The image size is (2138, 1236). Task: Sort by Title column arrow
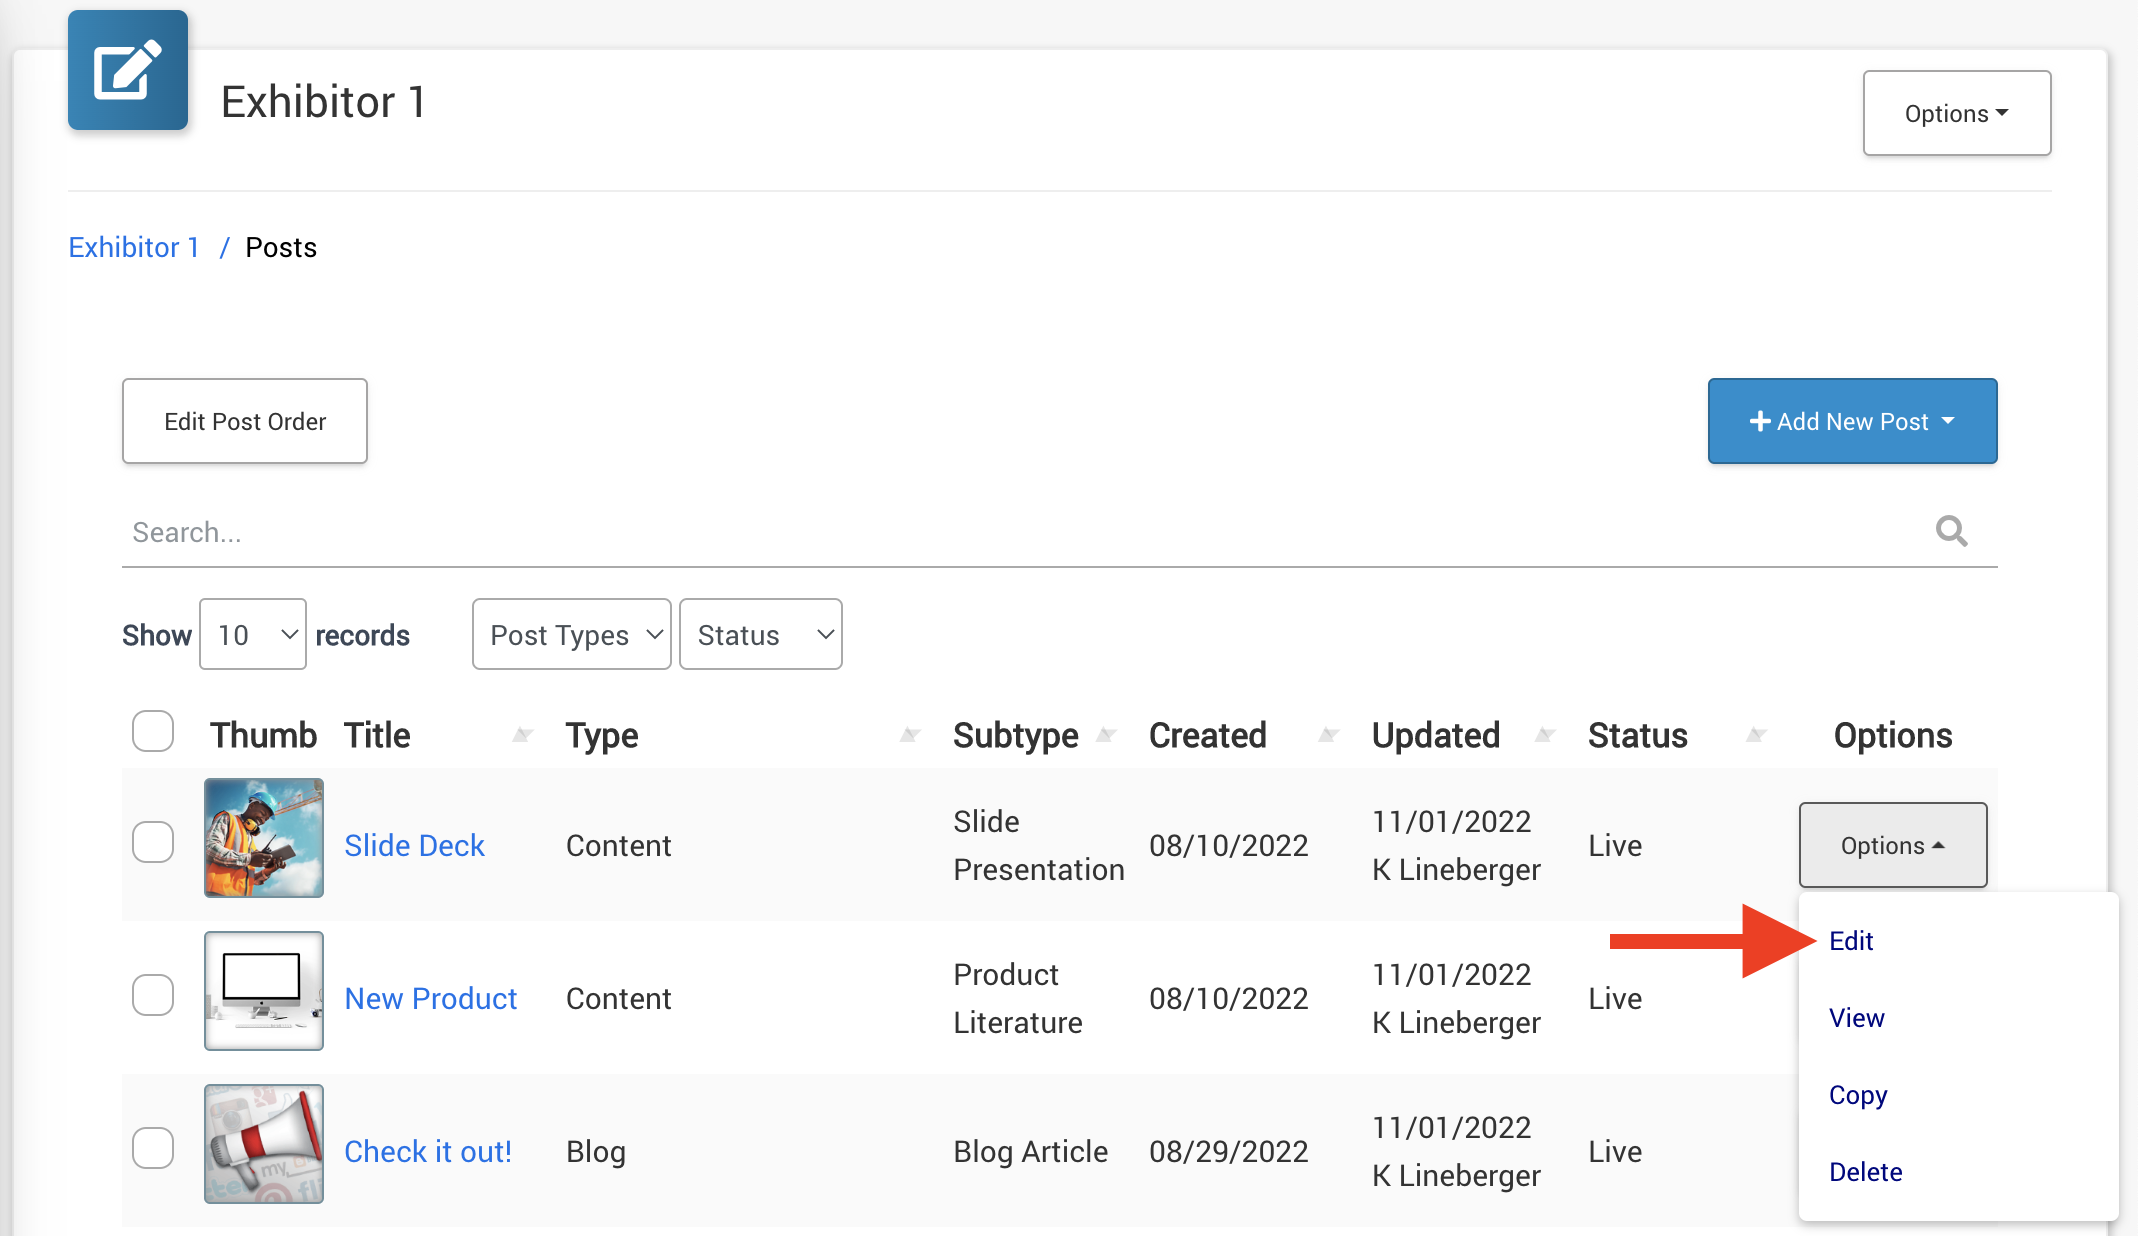[522, 736]
